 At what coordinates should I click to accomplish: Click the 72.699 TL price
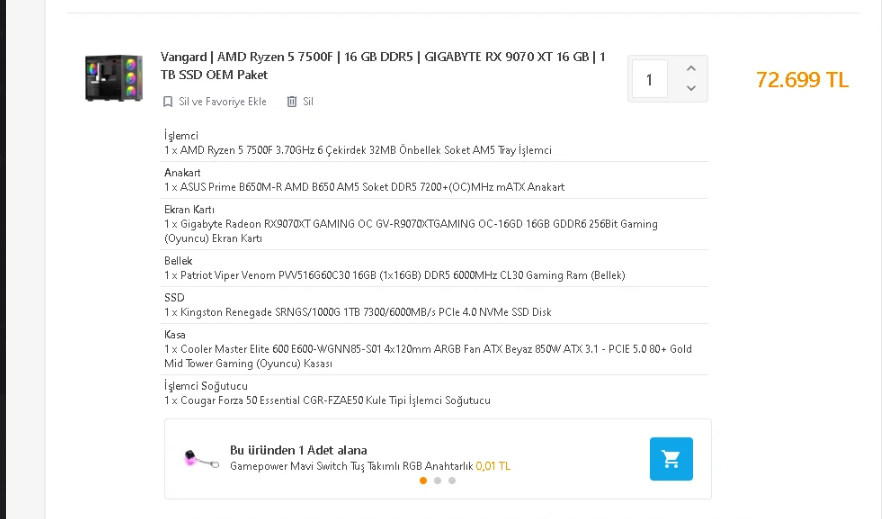point(802,80)
